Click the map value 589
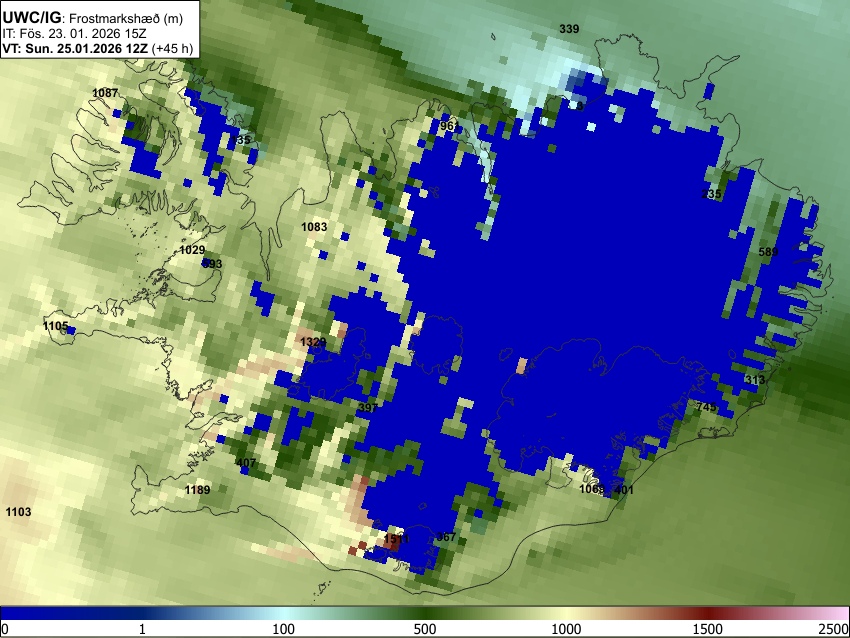This screenshot has width=850, height=638. pyautogui.click(x=768, y=252)
